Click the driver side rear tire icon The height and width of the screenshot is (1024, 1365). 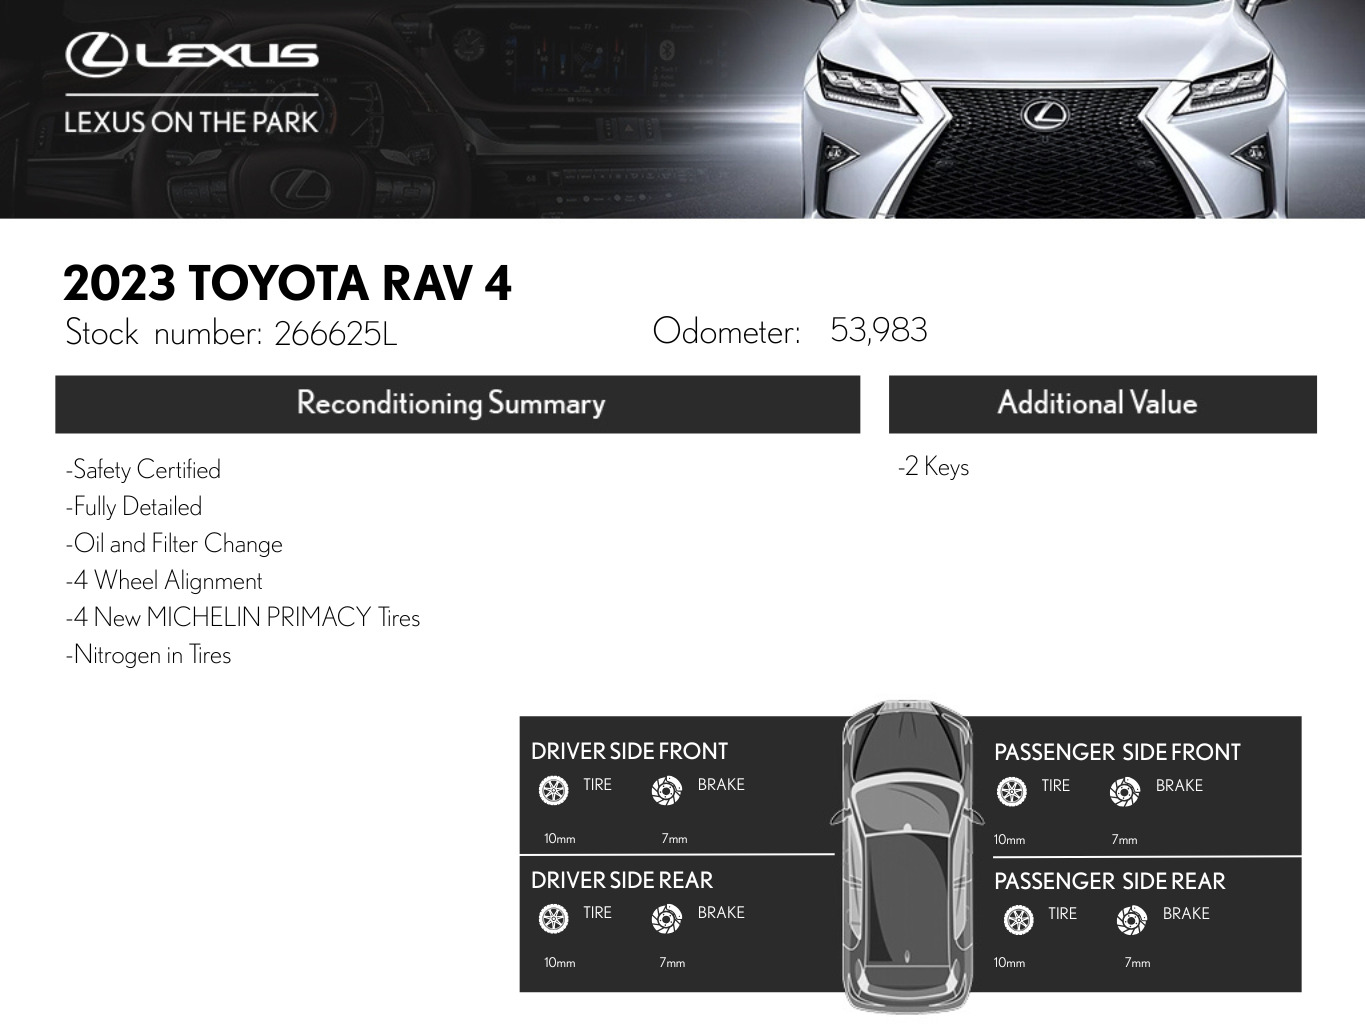553,918
